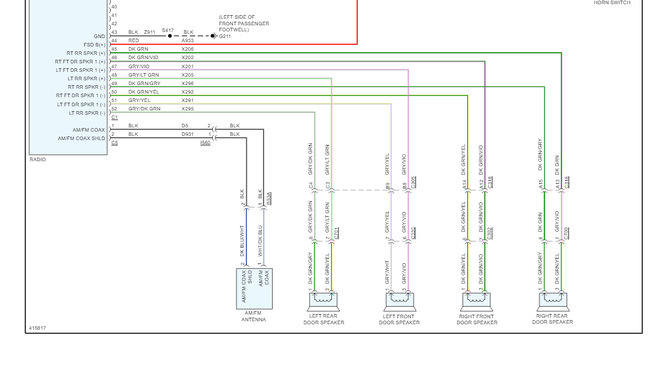The image size is (650, 372).
Task: Click the G211 ground label
Action: click(x=225, y=36)
